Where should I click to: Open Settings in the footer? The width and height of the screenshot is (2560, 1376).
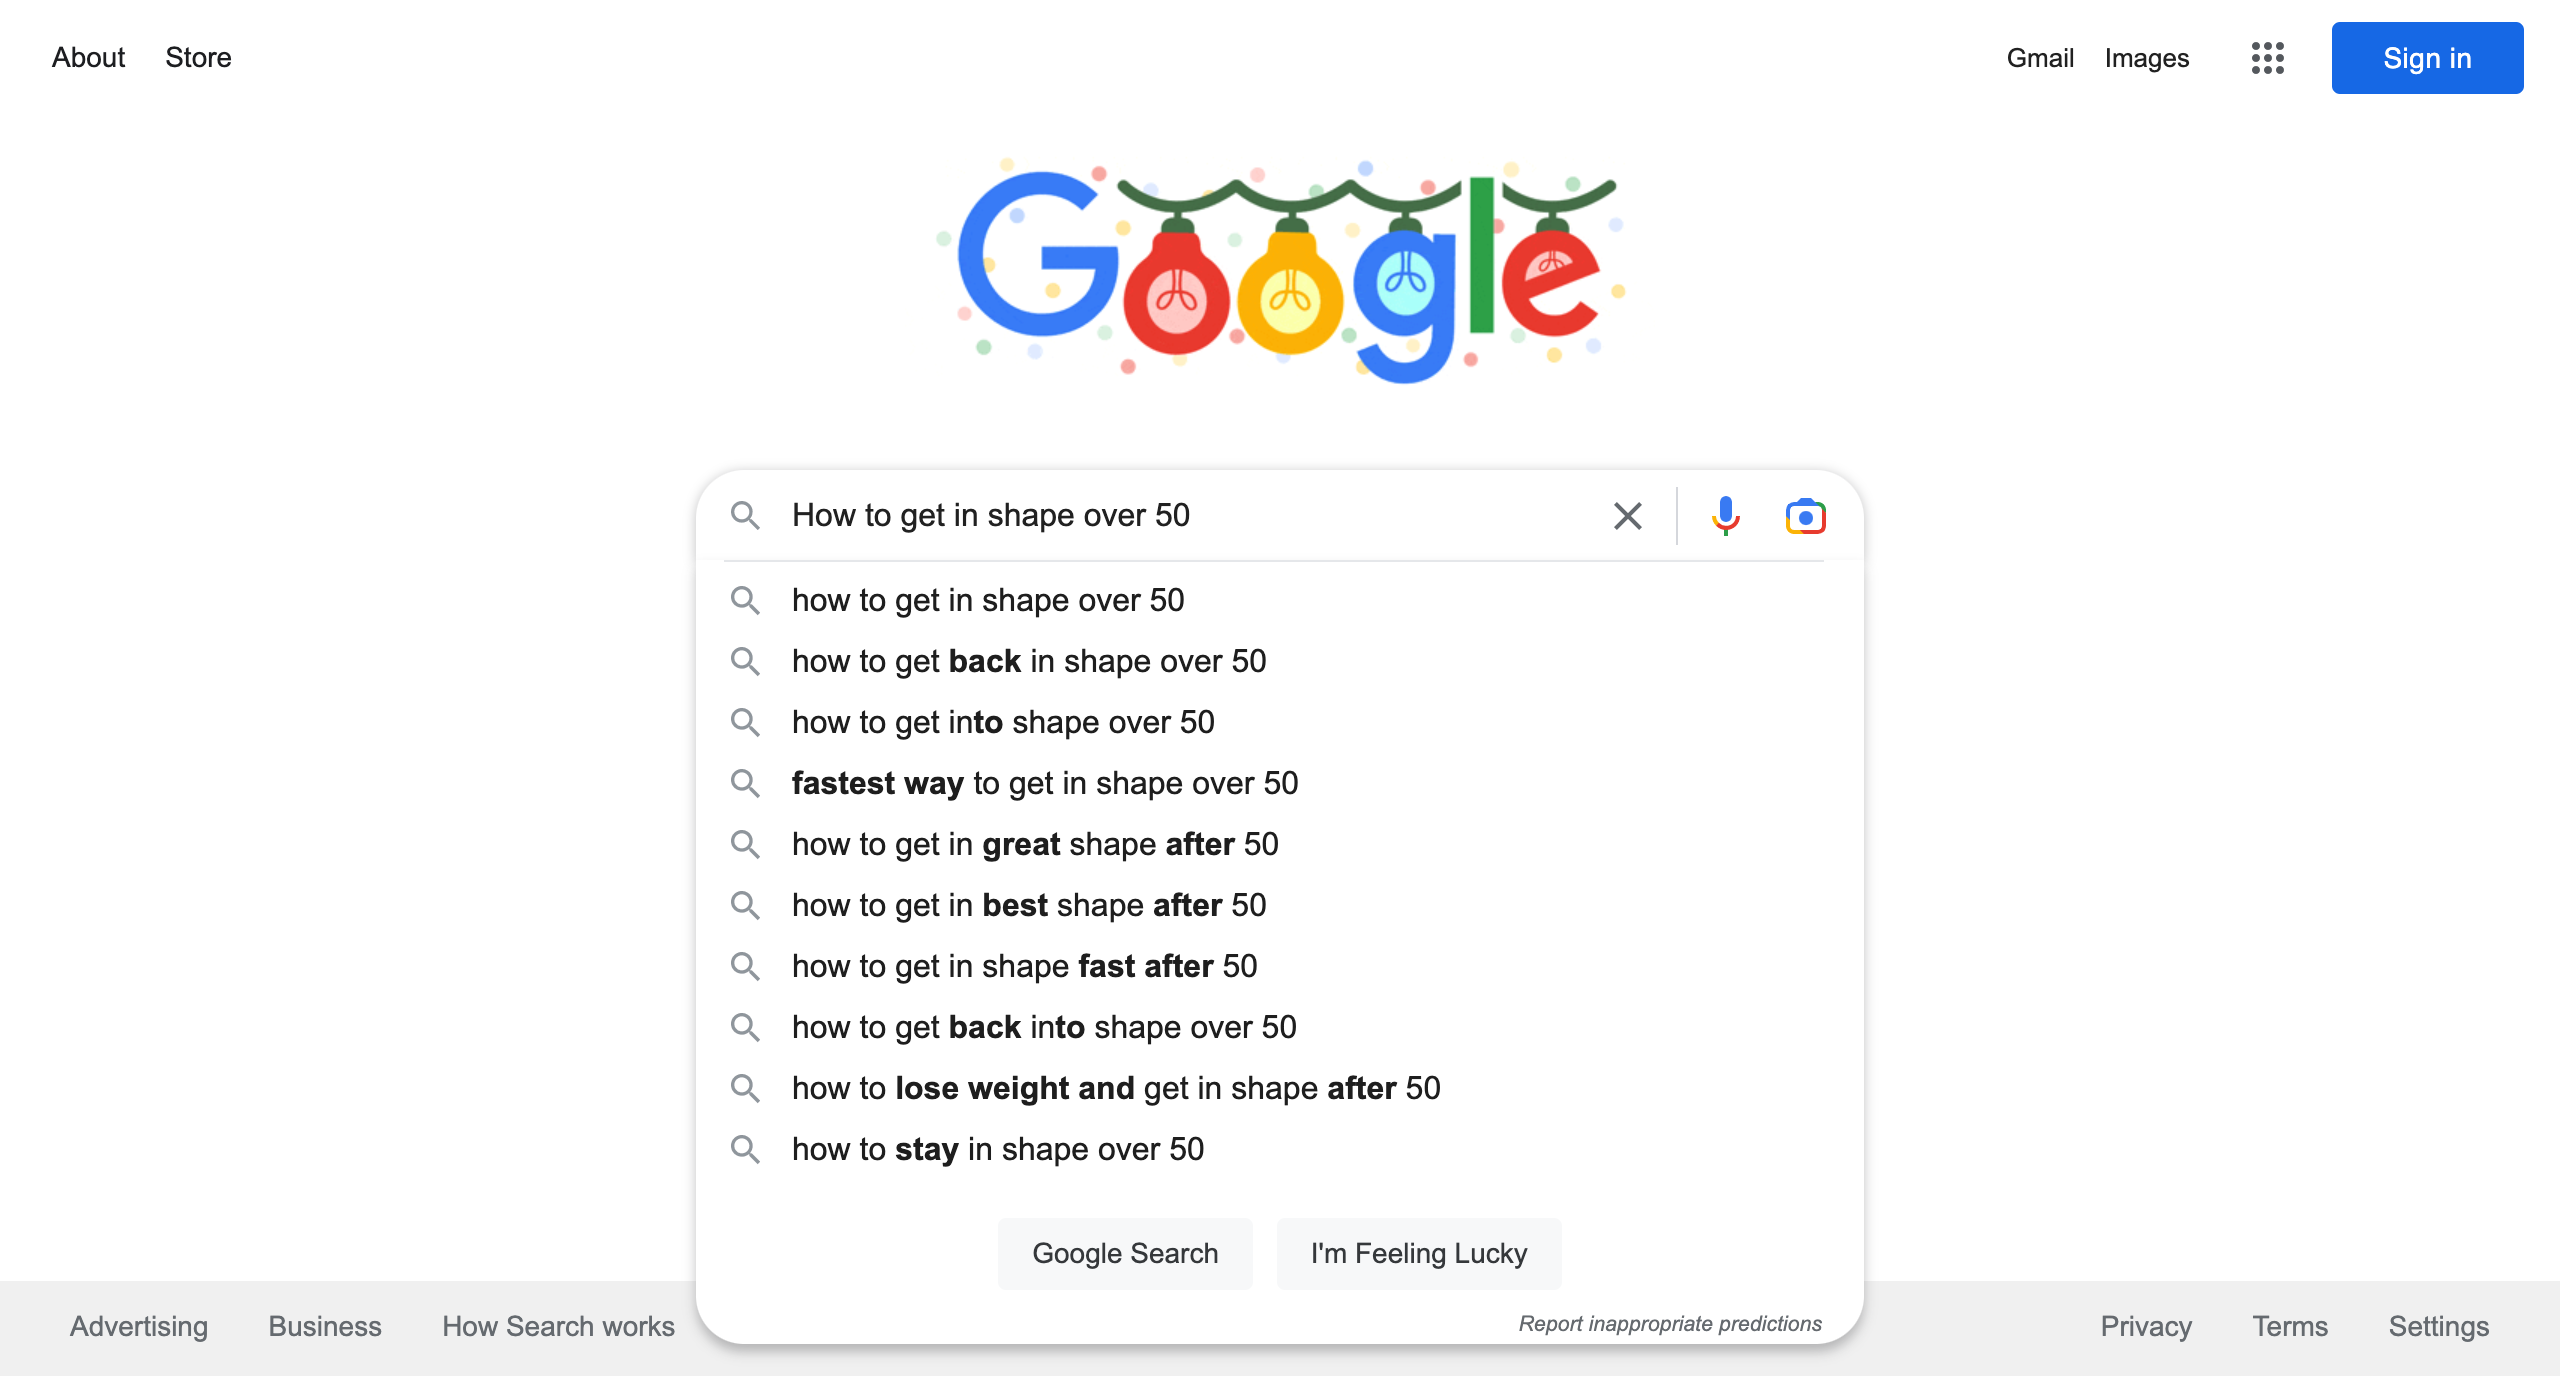click(2438, 1326)
